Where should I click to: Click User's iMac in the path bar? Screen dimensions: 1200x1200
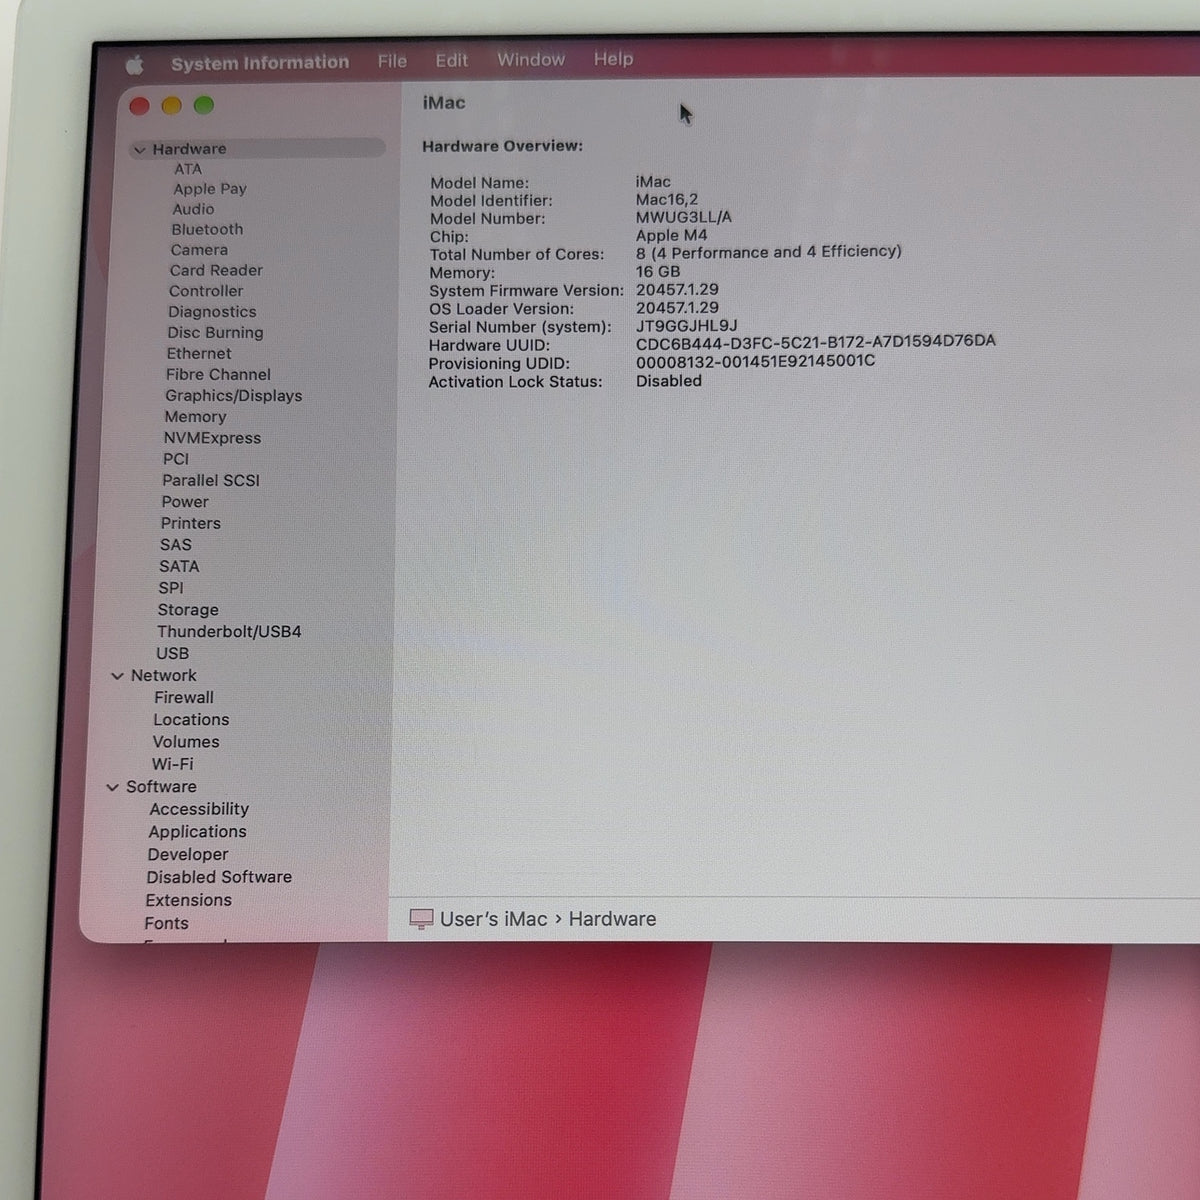click(494, 919)
